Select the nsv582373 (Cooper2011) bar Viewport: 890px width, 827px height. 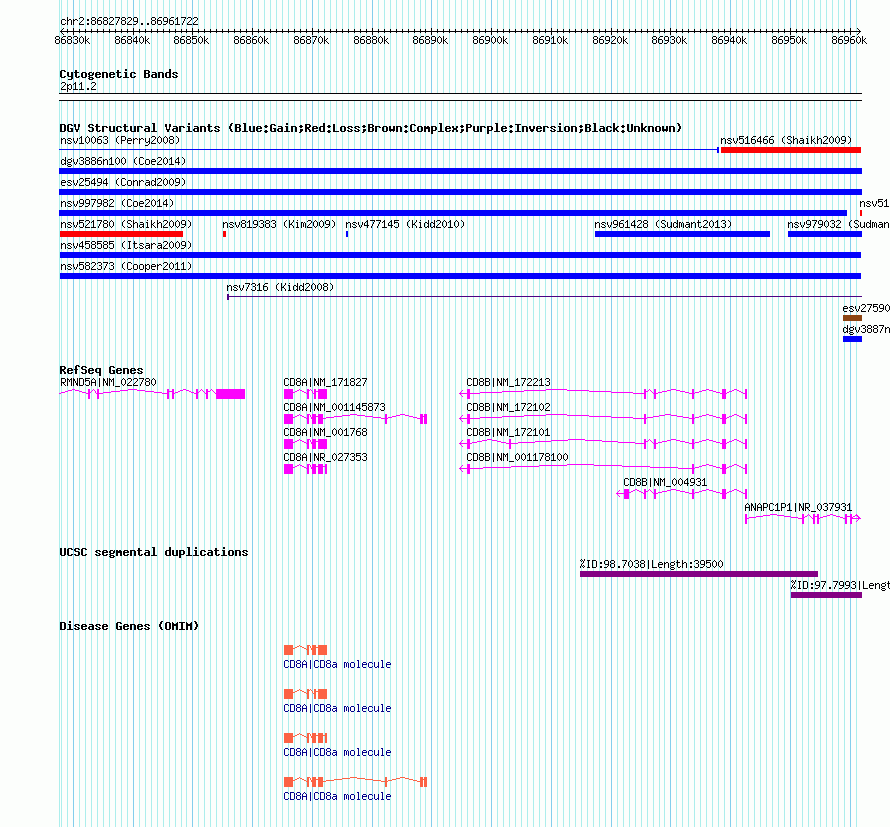point(460,276)
